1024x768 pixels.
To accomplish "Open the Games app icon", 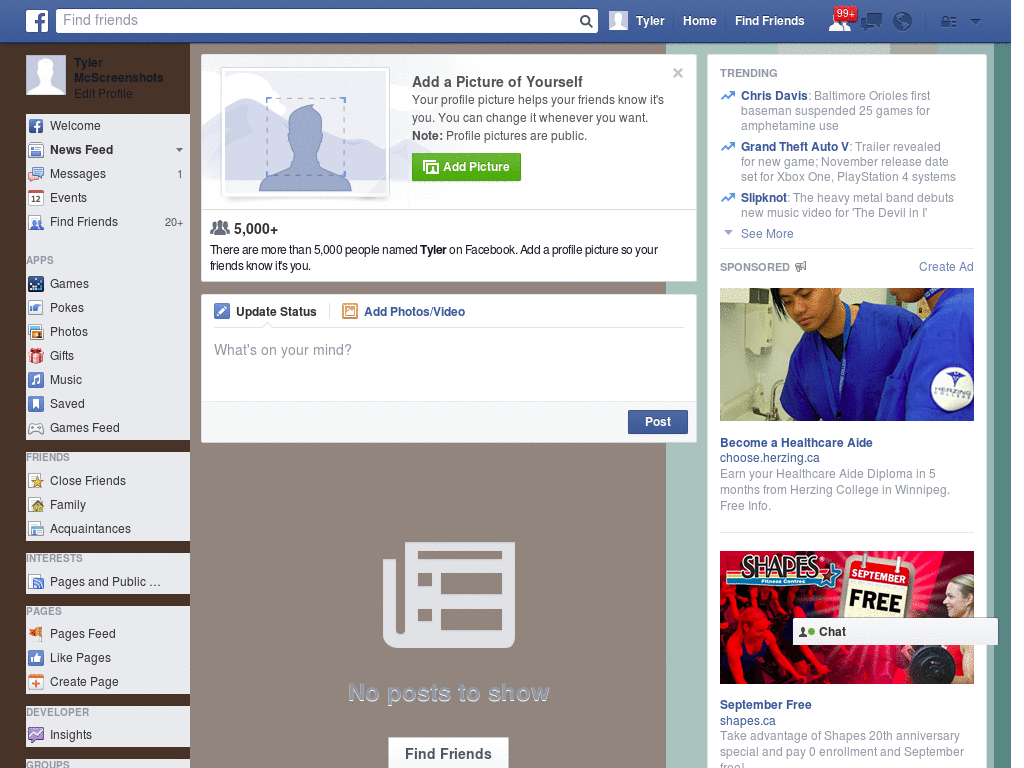I will click(x=36, y=284).
